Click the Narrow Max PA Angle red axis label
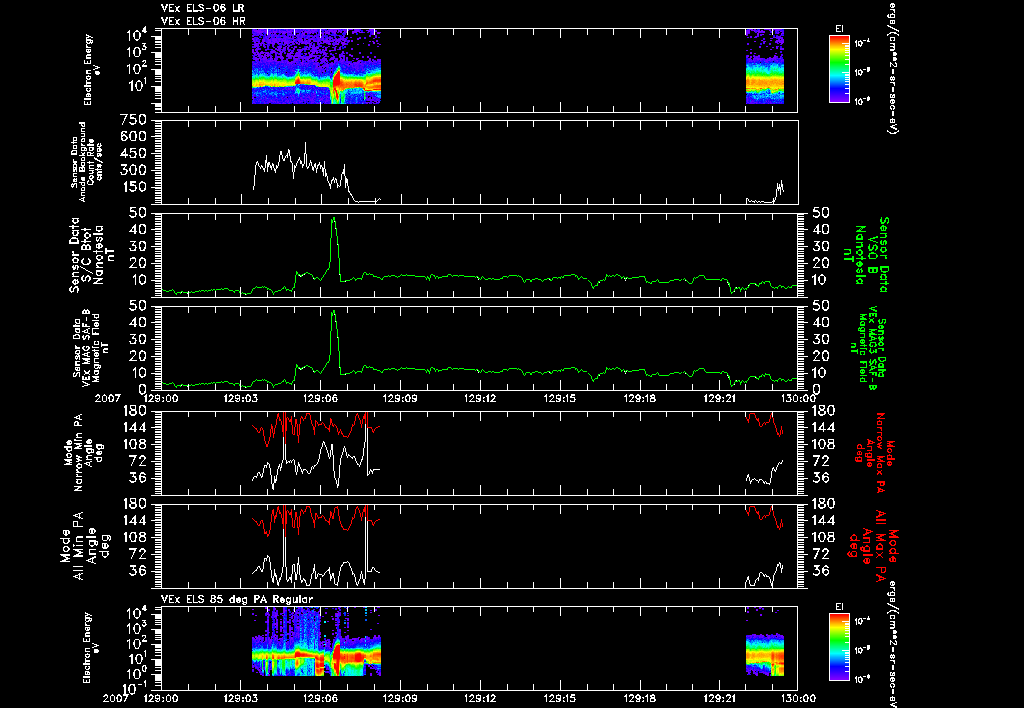1024x708 pixels. 872,453
